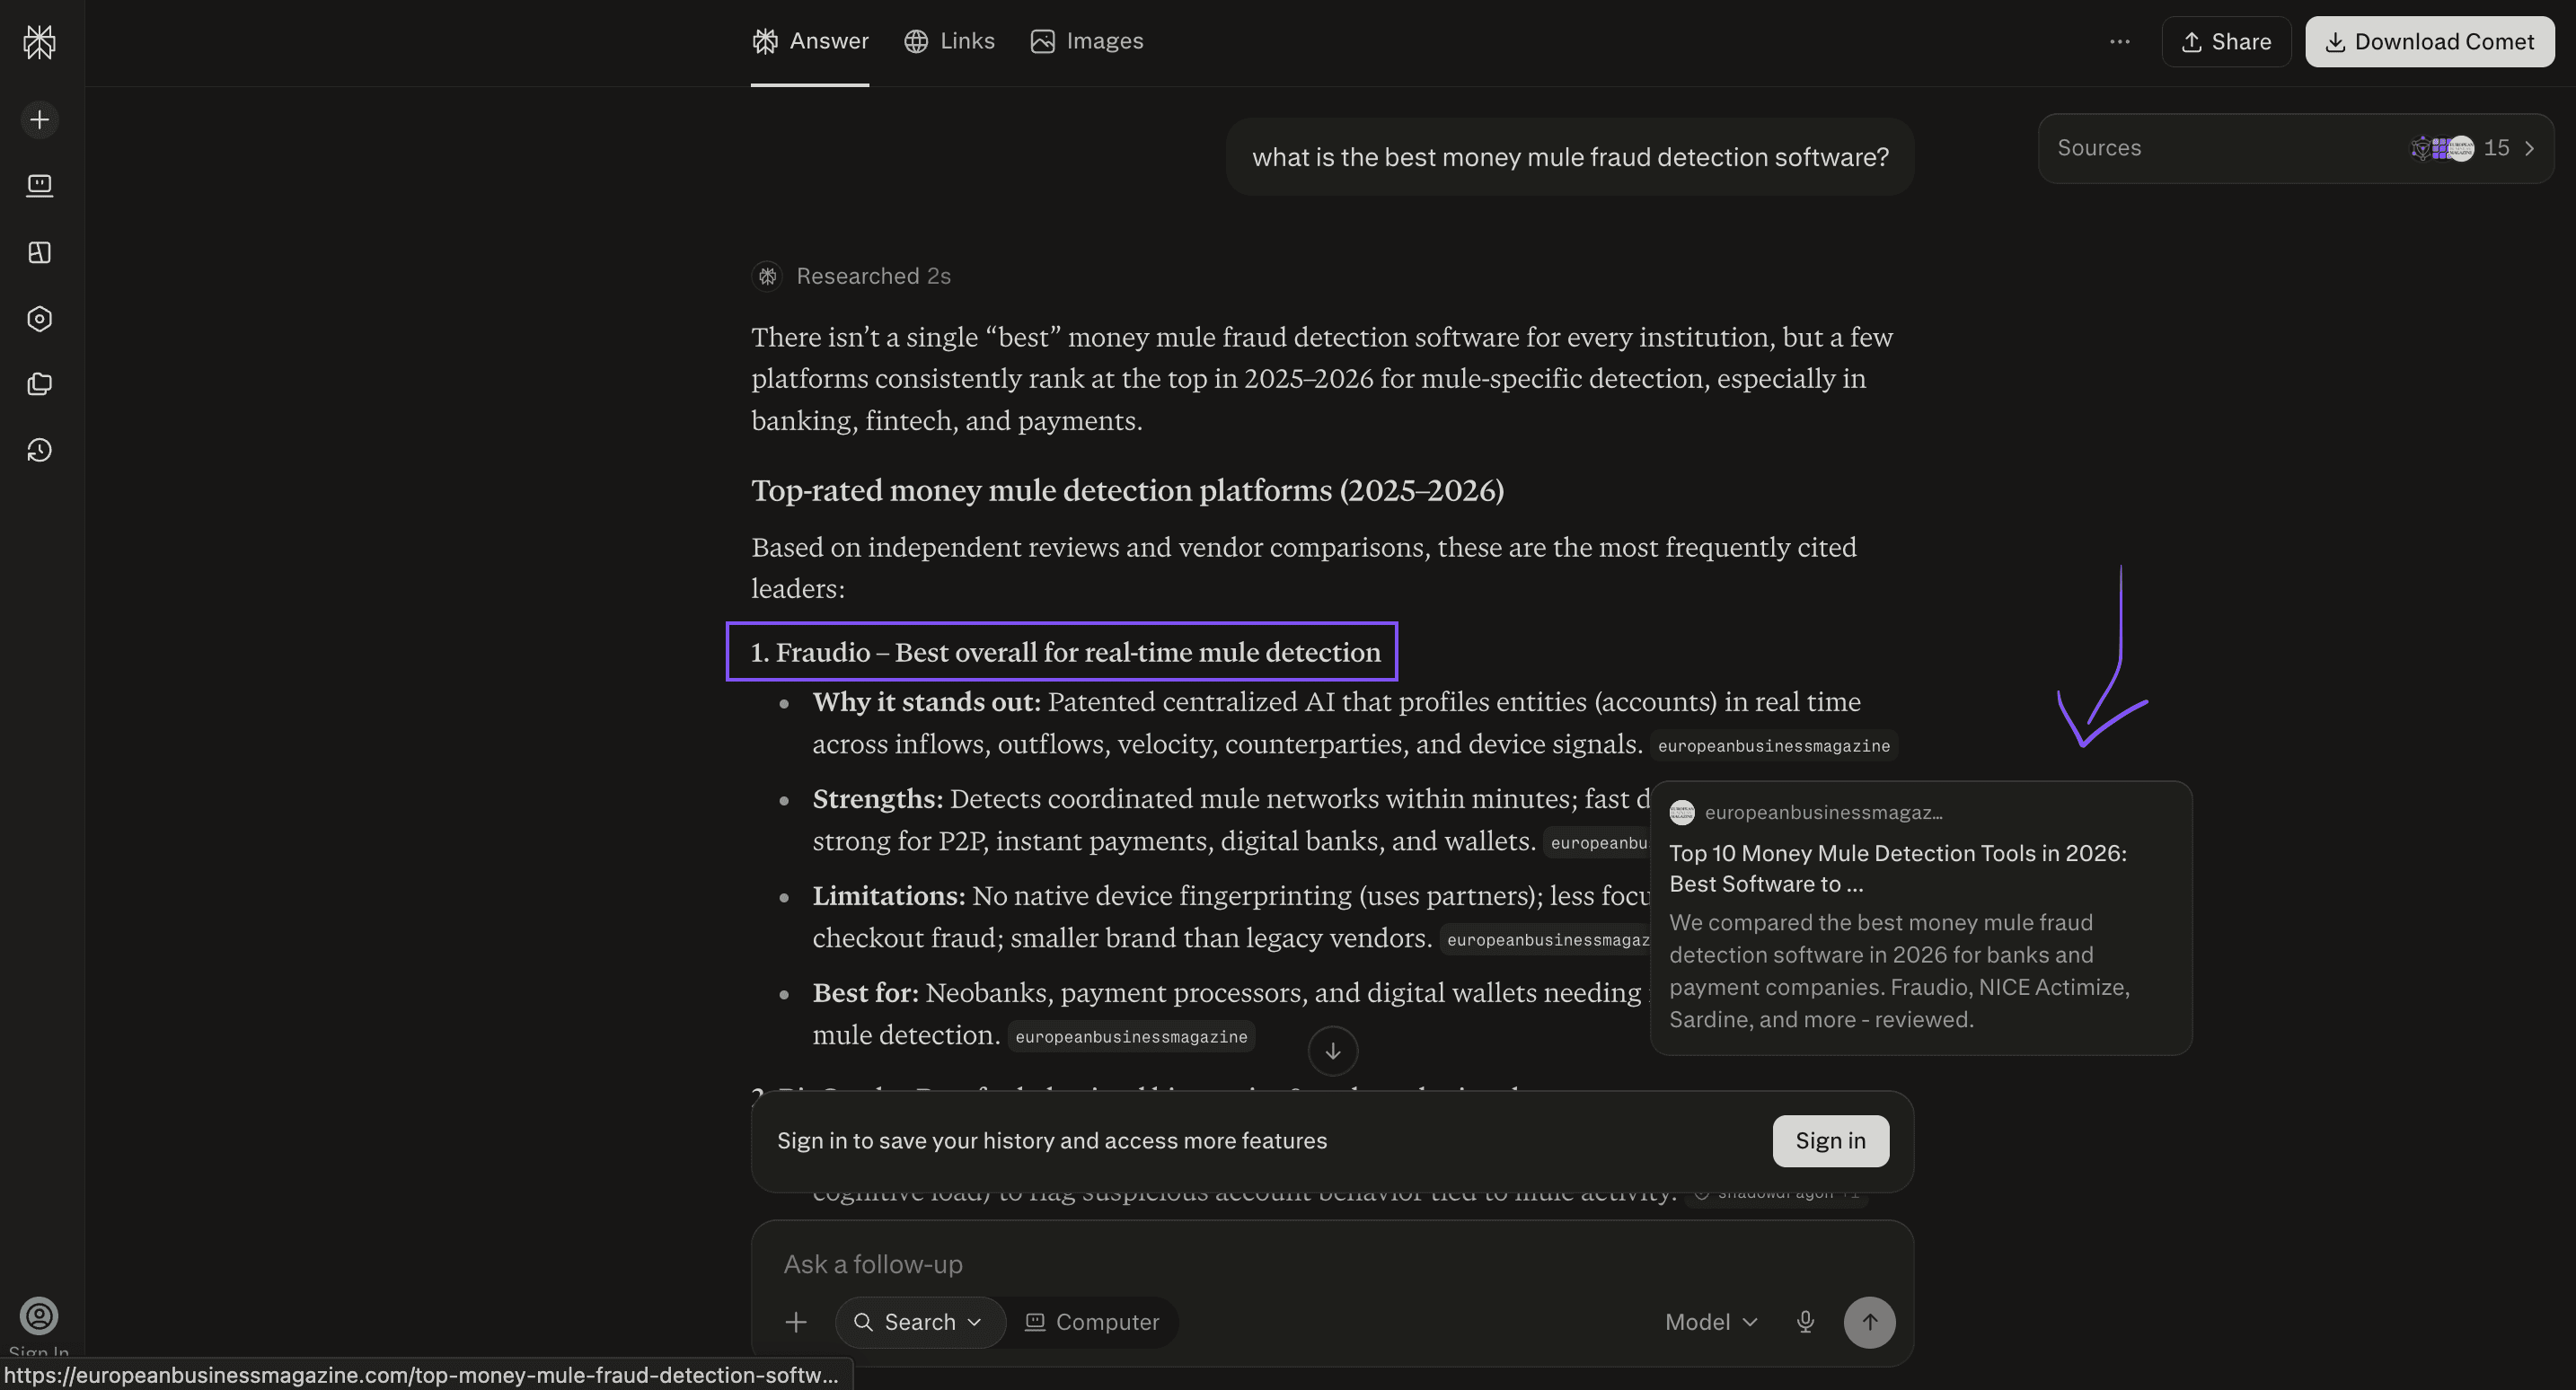Open the Search mode dropdown
The height and width of the screenshot is (1390, 2576).
pyautogui.click(x=919, y=1323)
